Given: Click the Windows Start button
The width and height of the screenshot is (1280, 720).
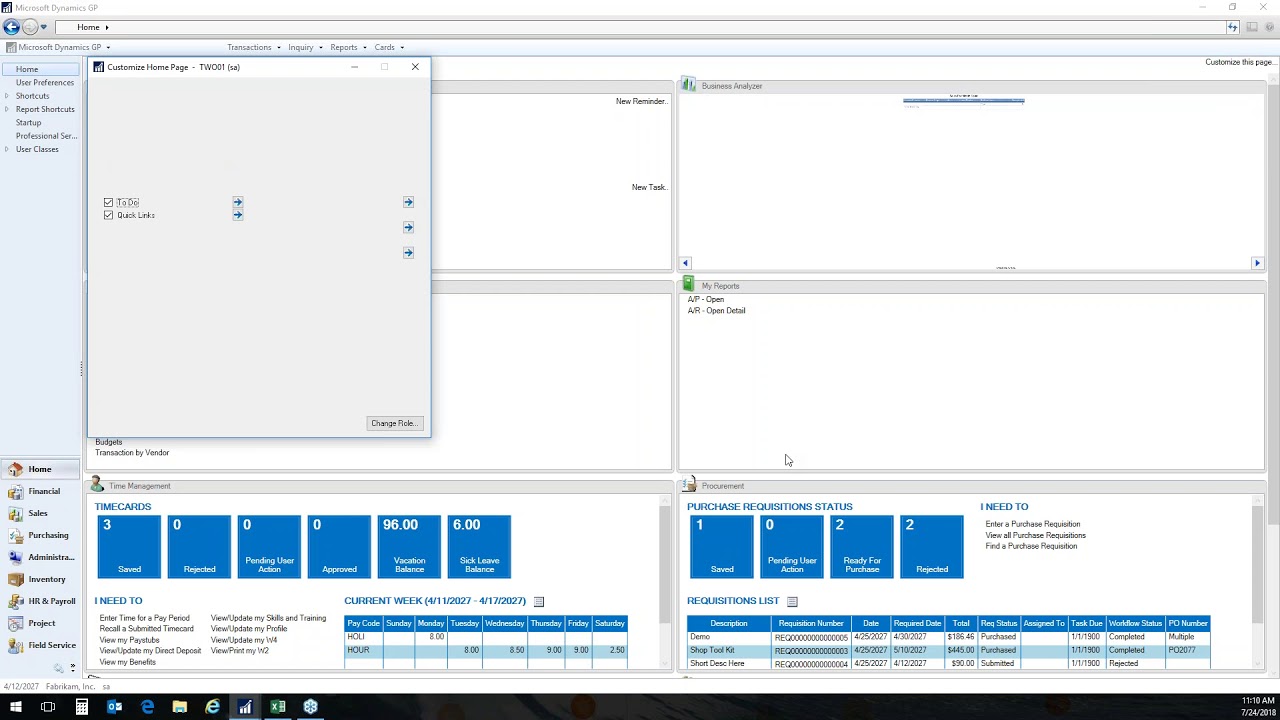Looking at the screenshot, I should tap(16, 707).
